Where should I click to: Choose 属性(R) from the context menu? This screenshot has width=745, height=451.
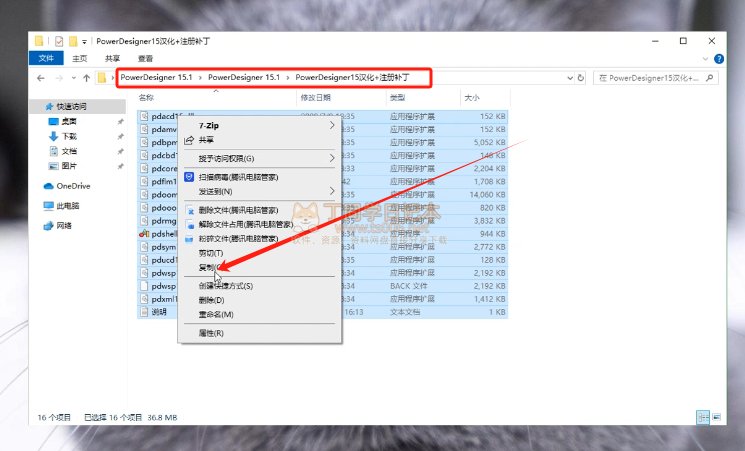[260, 333]
